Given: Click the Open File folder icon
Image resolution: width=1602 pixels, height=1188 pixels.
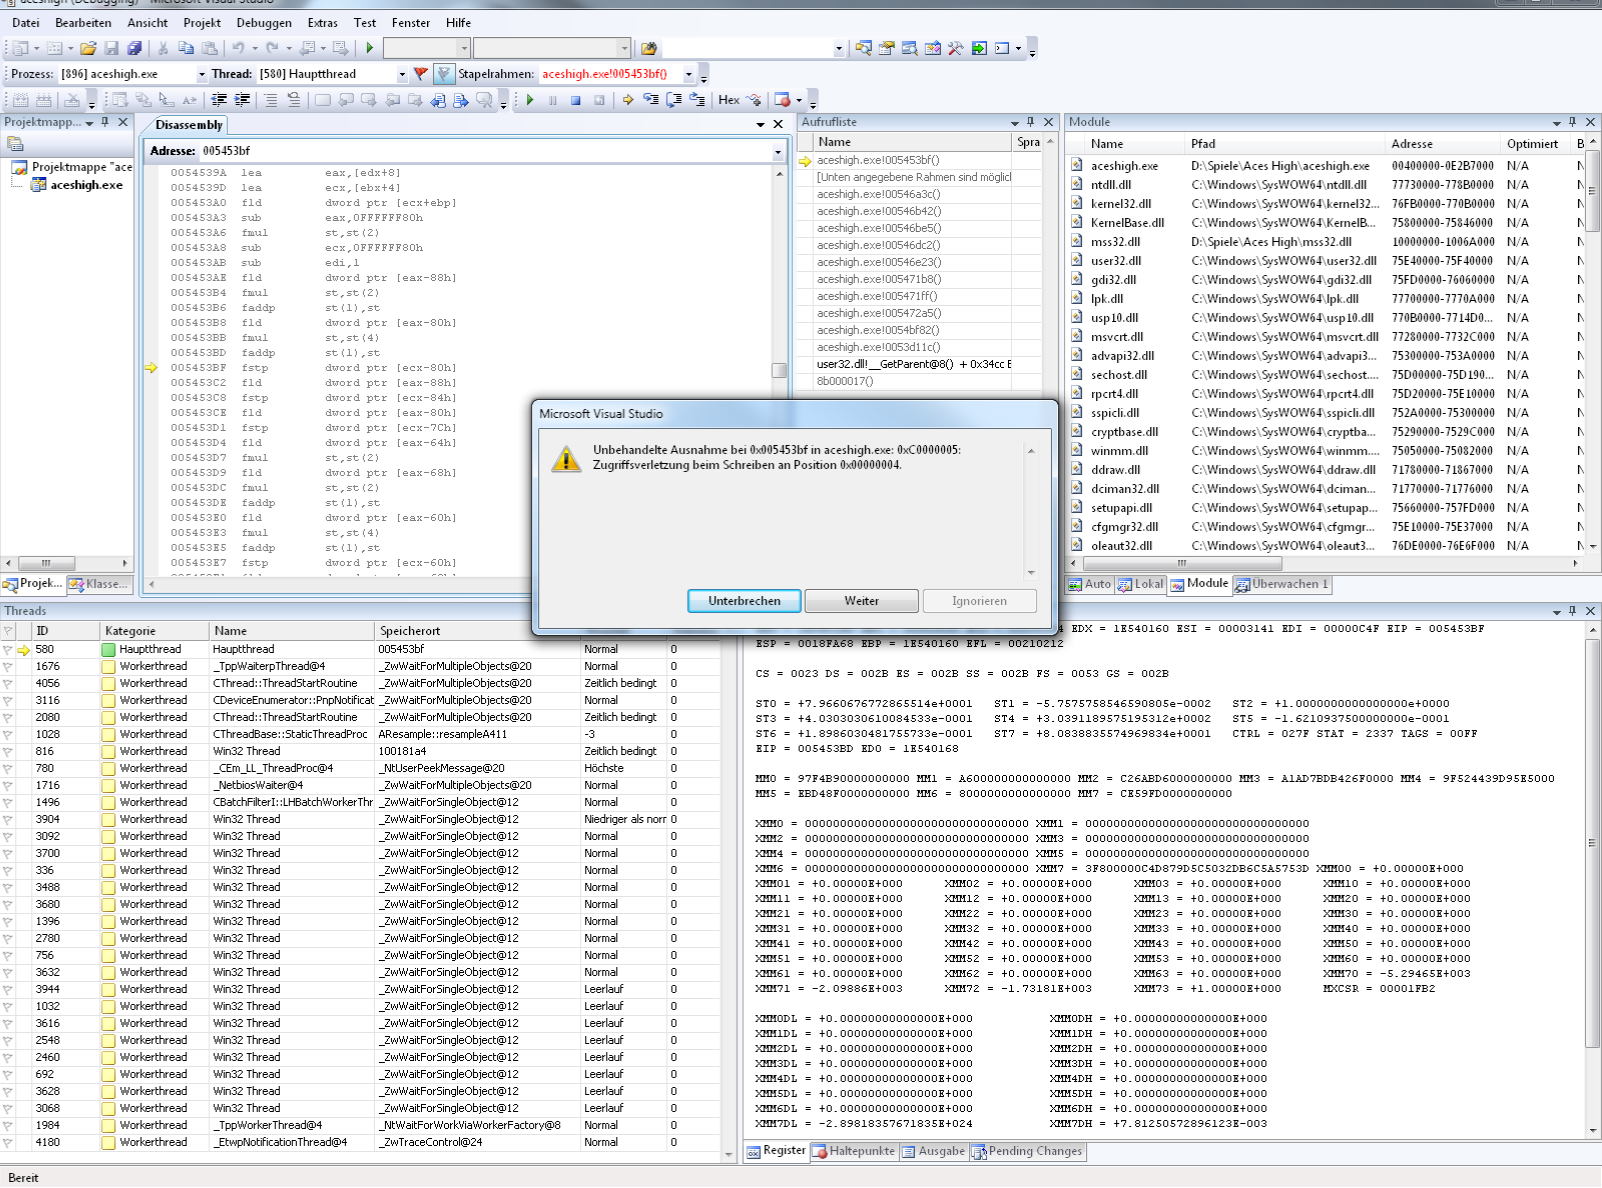Looking at the screenshot, I should click(x=88, y=48).
